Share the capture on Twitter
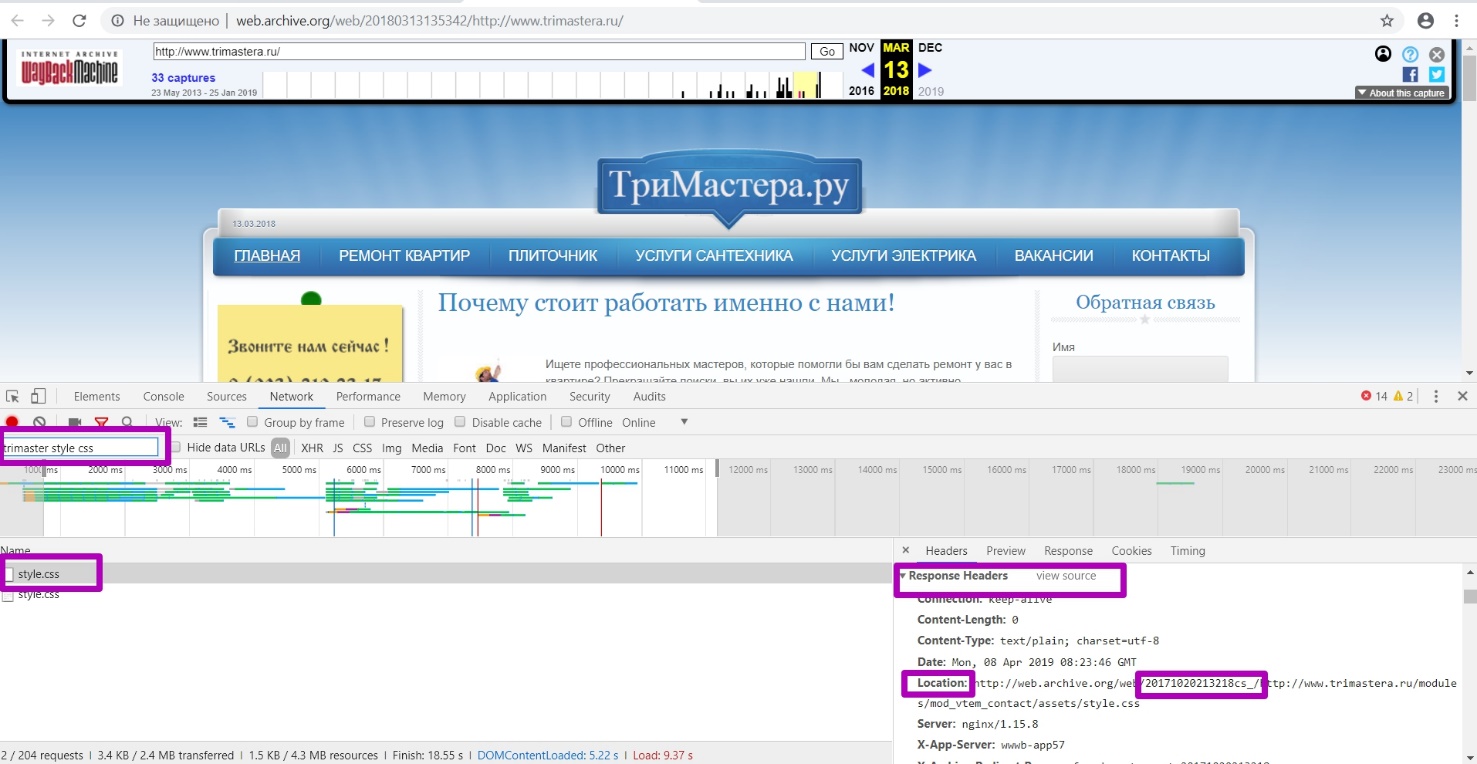The image size is (1477, 764). point(1437,75)
